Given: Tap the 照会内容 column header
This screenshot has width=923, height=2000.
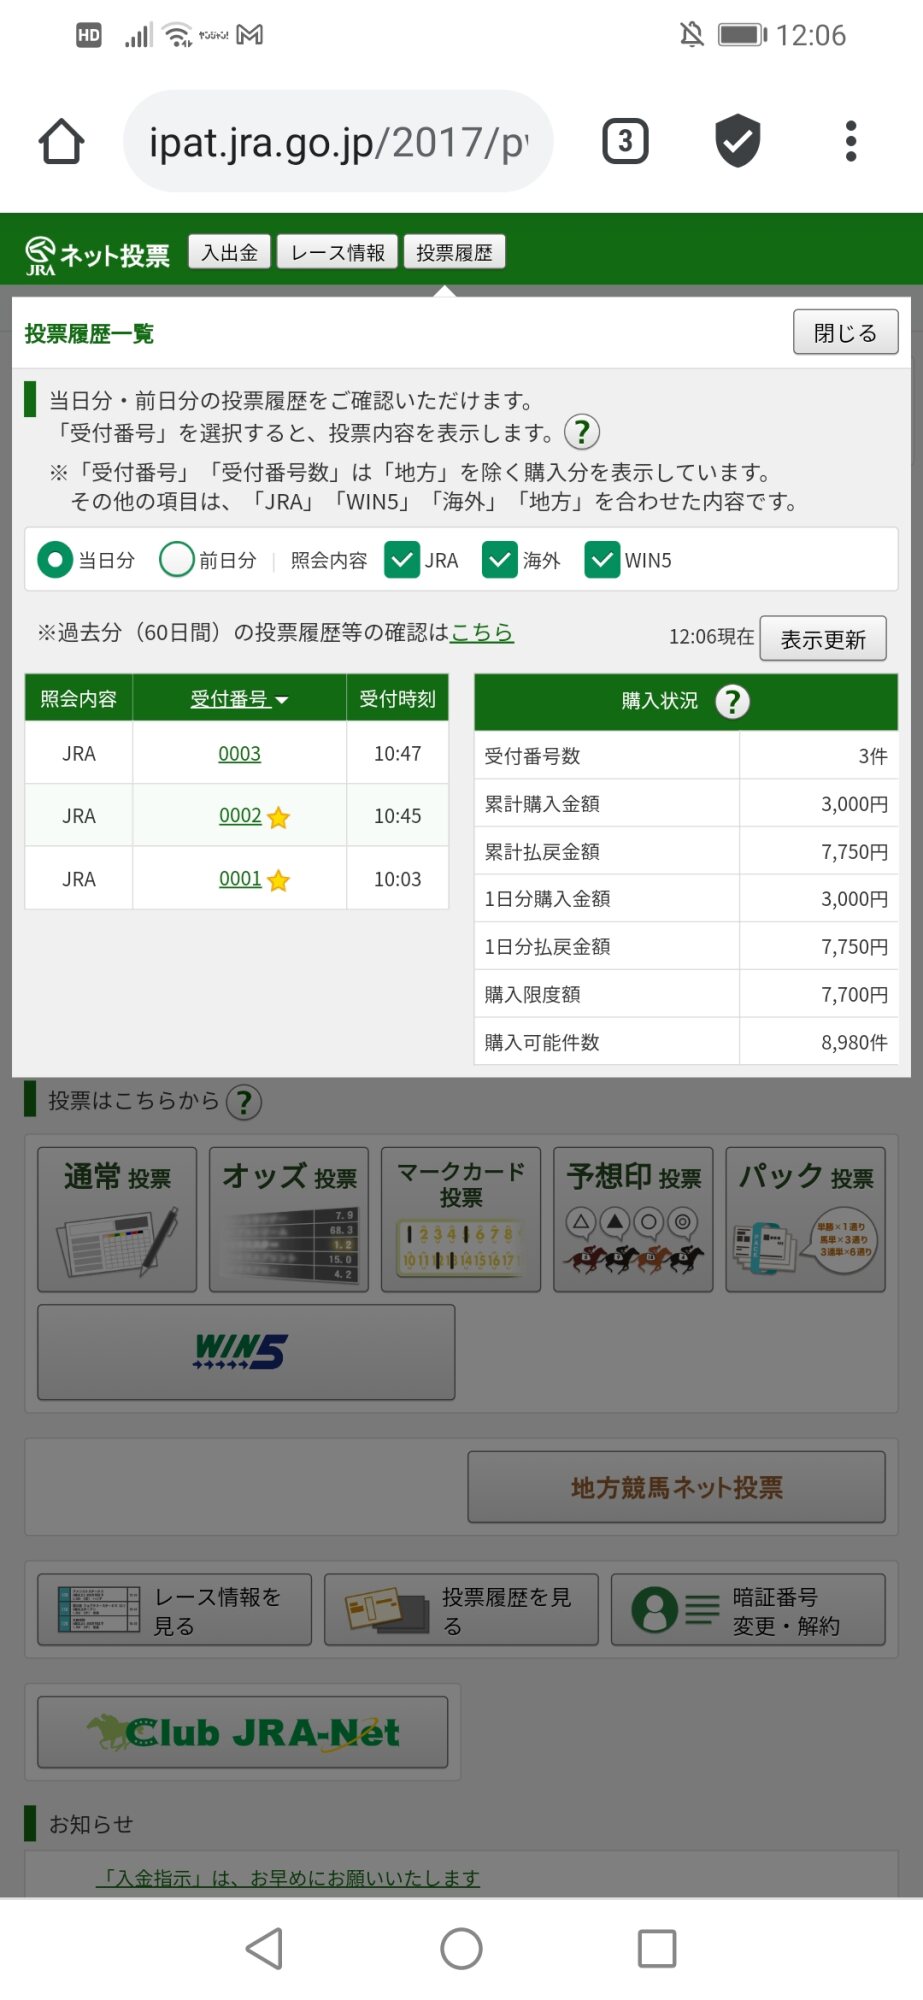Looking at the screenshot, I should [x=78, y=699].
